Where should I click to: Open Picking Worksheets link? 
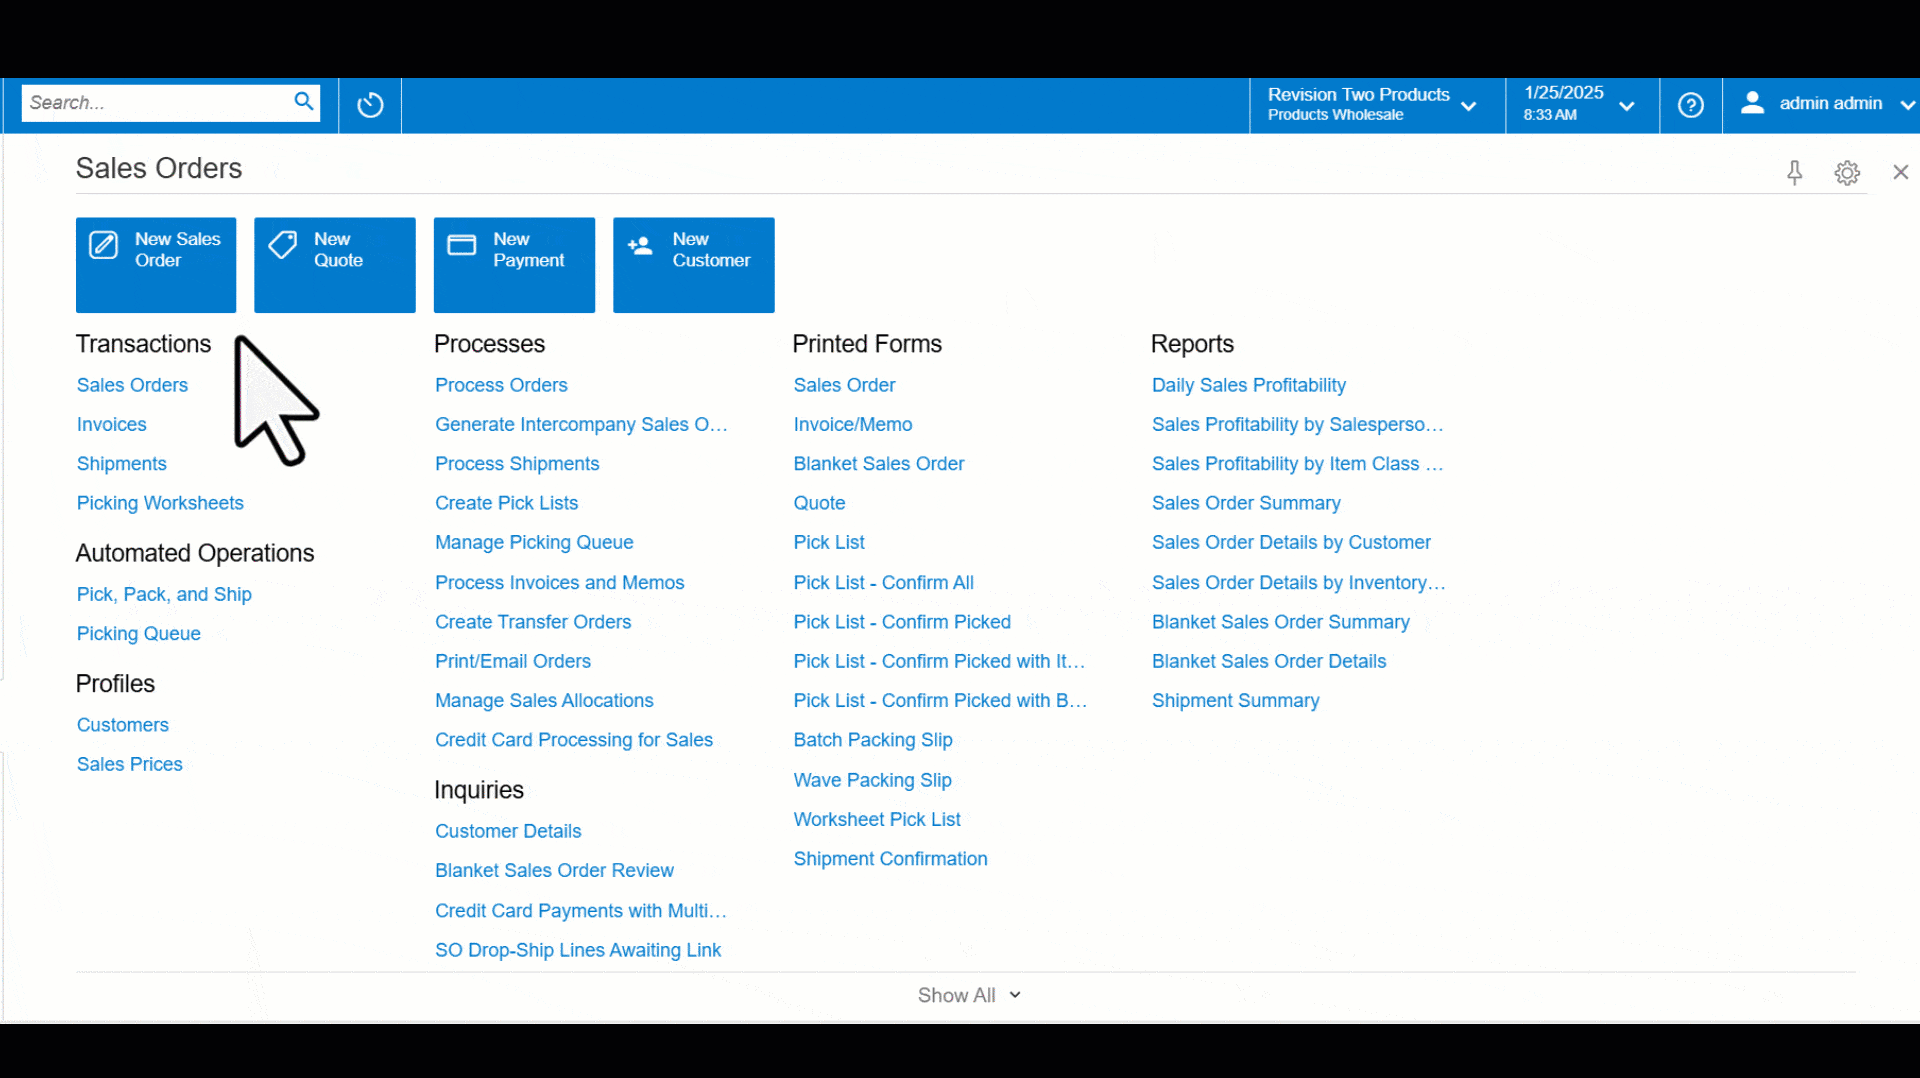click(160, 503)
